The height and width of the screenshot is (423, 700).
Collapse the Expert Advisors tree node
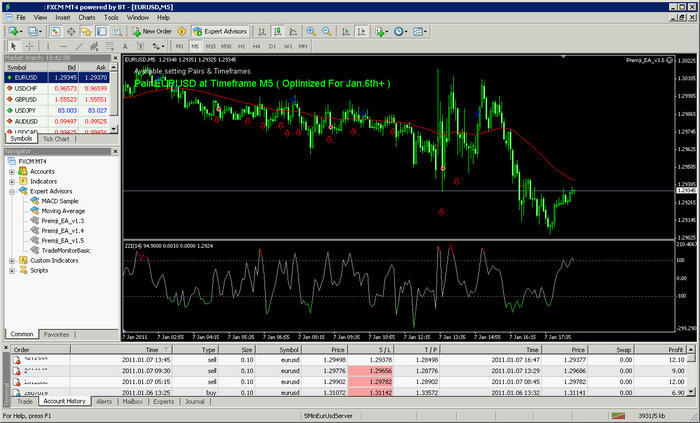tap(12, 191)
